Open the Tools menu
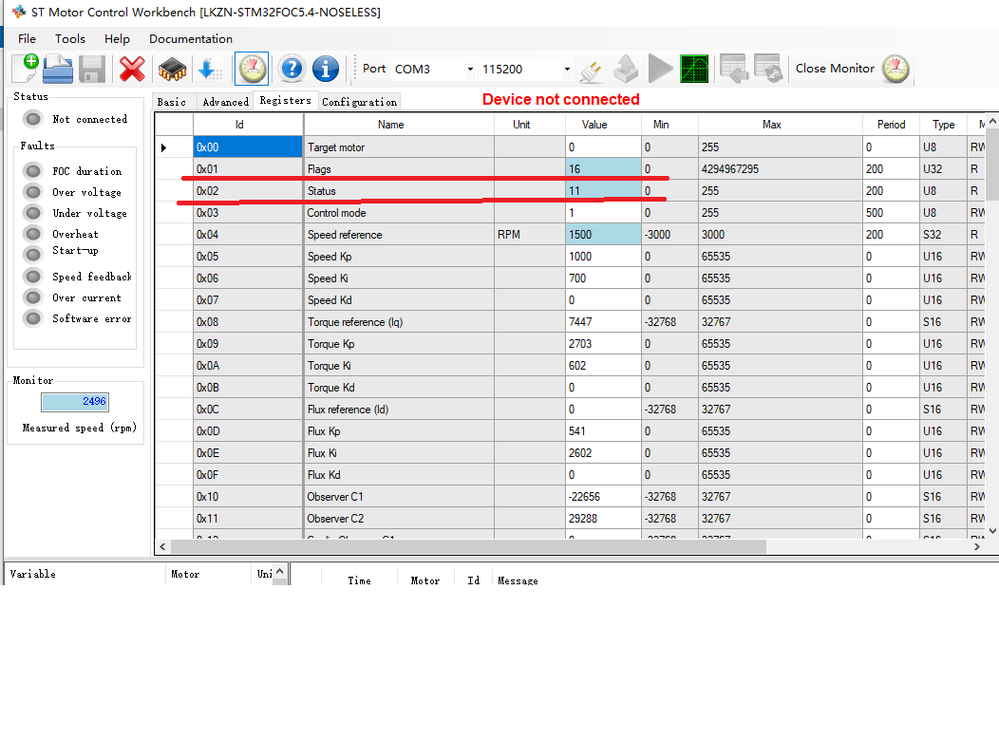 [70, 39]
